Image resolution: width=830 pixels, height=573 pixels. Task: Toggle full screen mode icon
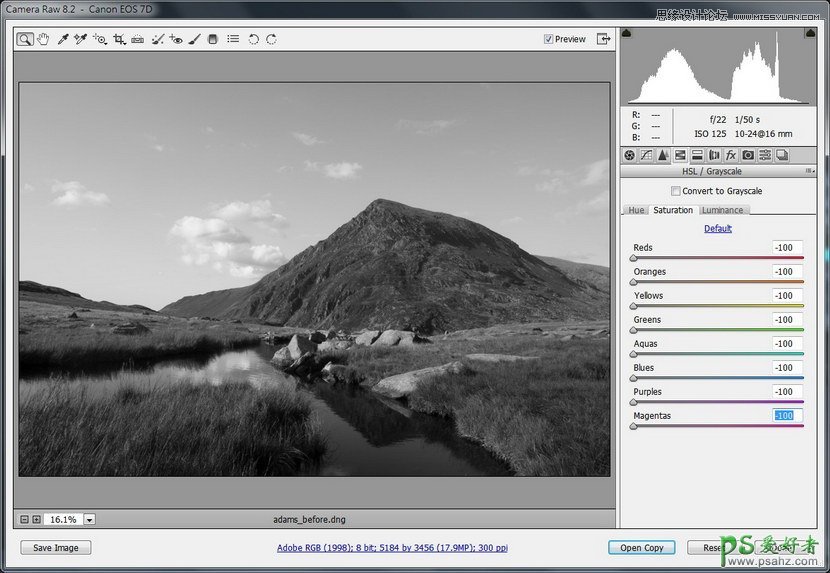pos(603,39)
